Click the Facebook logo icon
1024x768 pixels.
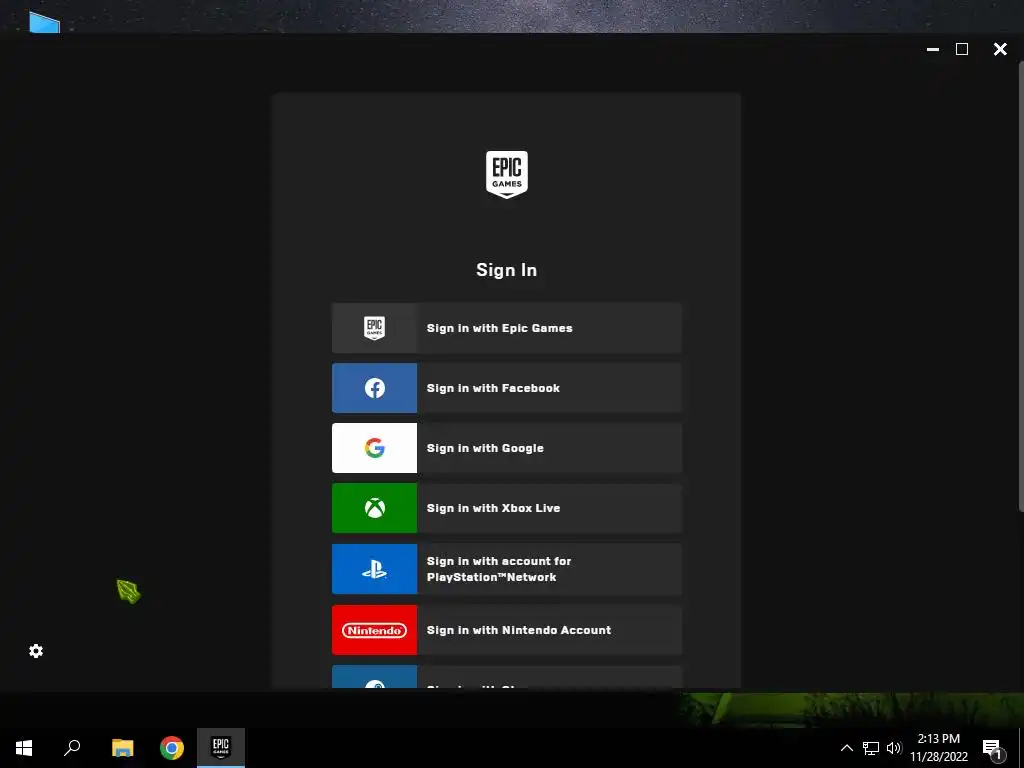tap(374, 388)
